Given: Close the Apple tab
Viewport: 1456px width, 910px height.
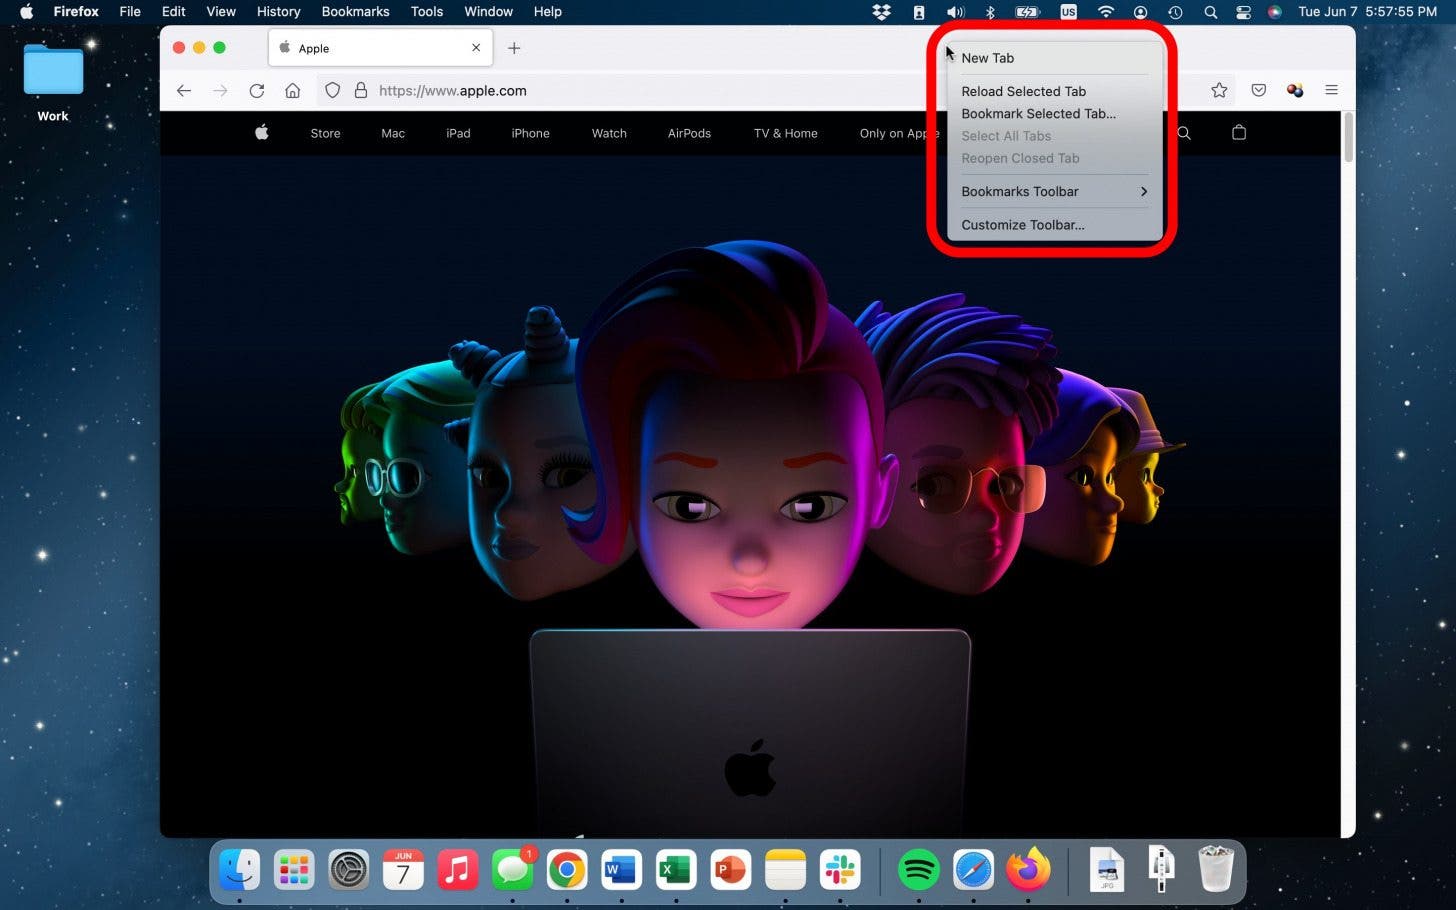Looking at the screenshot, I should [476, 48].
